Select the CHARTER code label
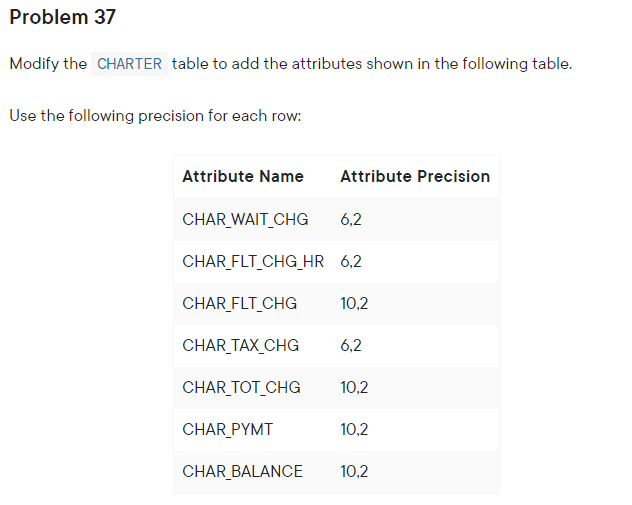The height and width of the screenshot is (505, 632). click(x=129, y=64)
